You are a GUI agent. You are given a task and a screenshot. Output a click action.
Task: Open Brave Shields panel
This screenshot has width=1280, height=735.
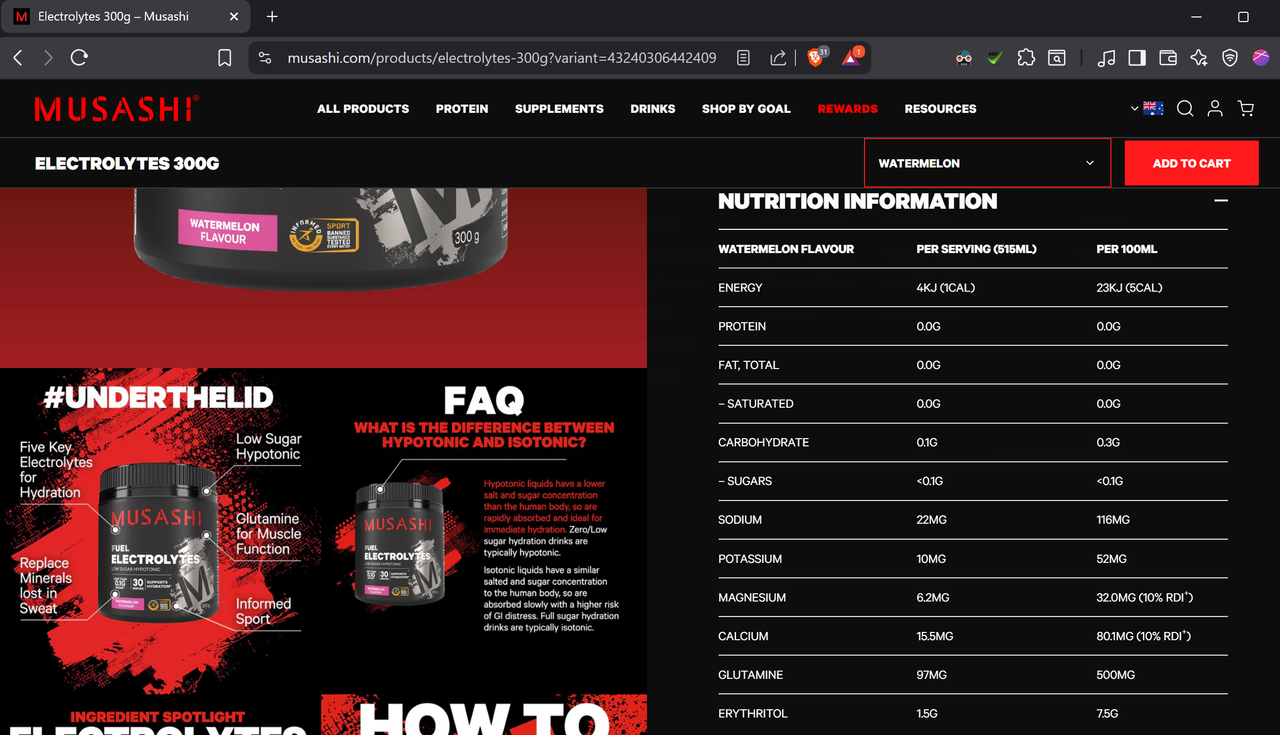pyautogui.click(x=817, y=57)
